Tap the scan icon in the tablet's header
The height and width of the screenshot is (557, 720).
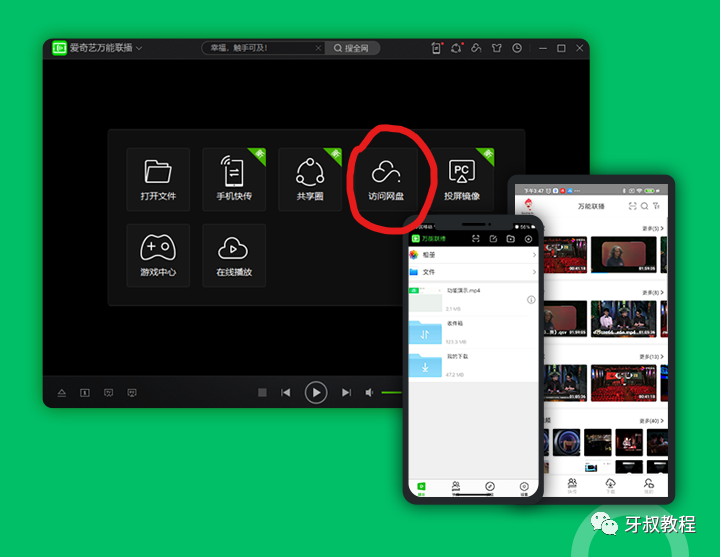coord(632,206)
